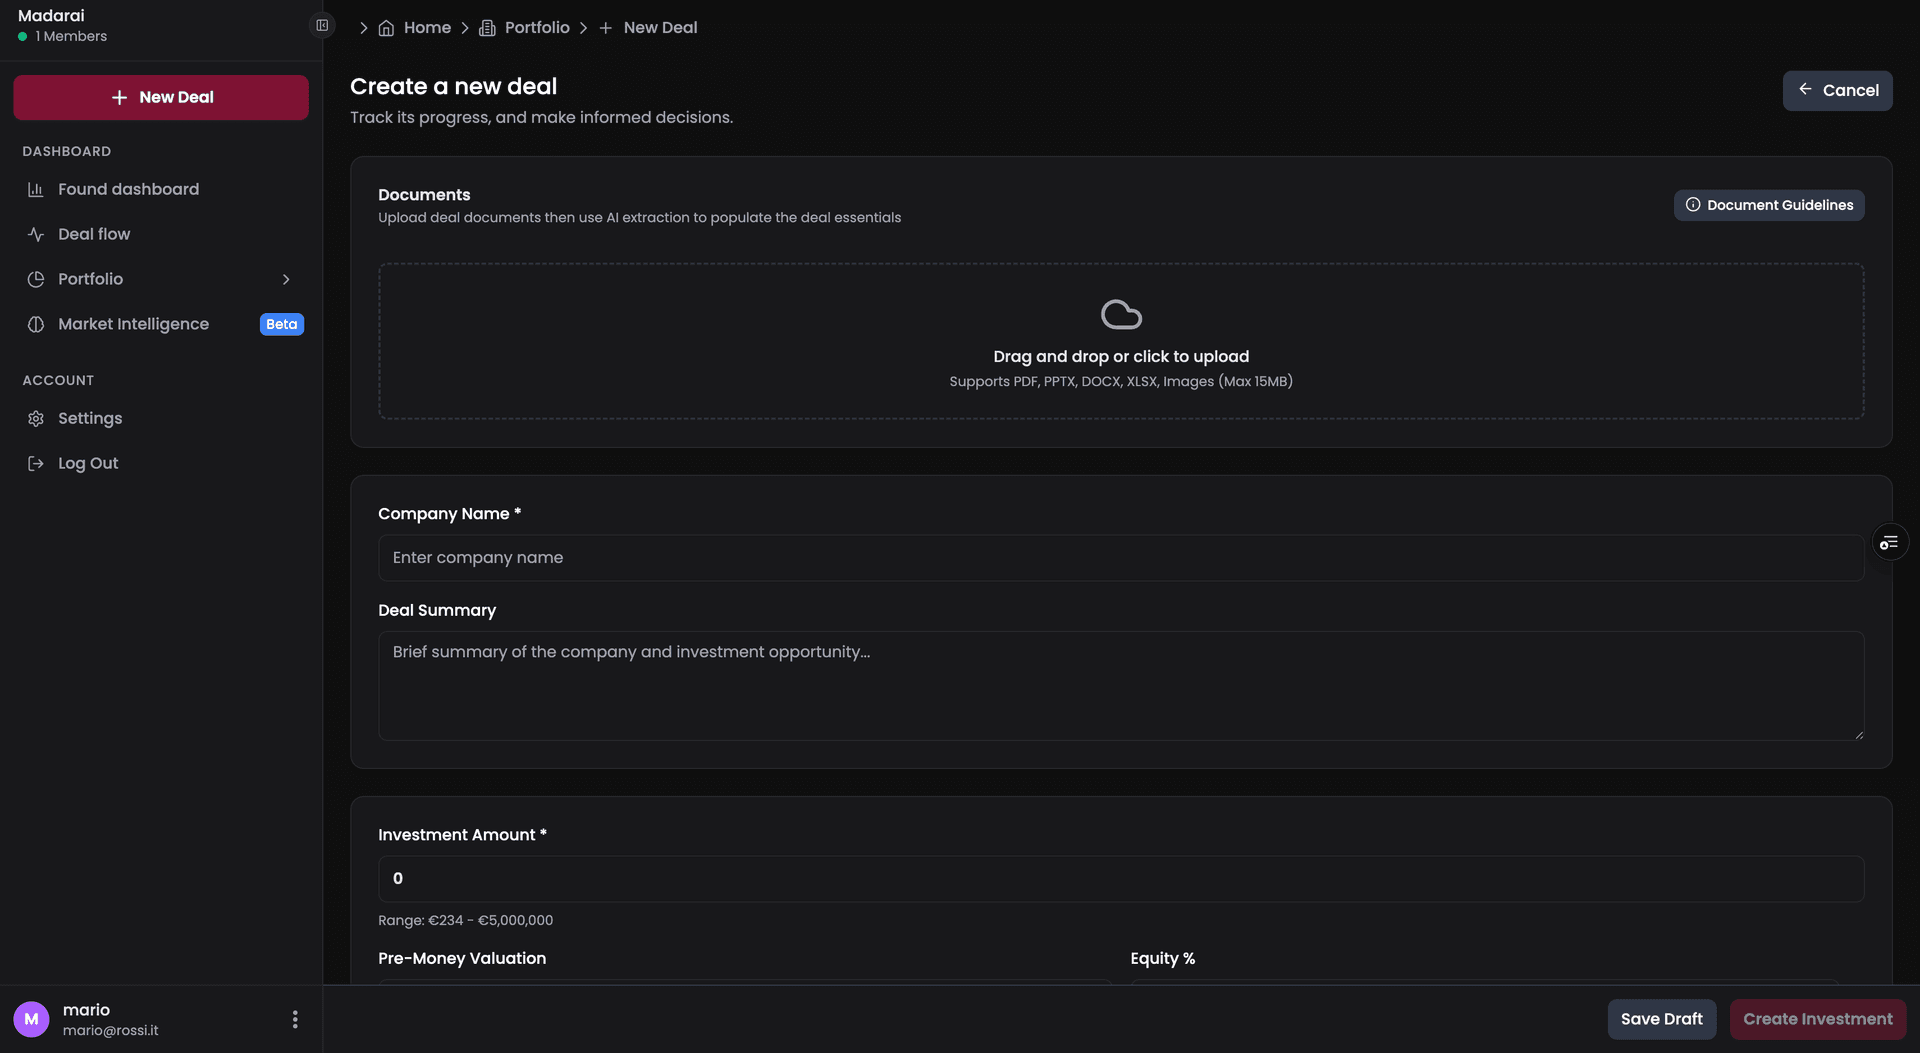Open the three-dot menu beside mario

coord(295,1019)
